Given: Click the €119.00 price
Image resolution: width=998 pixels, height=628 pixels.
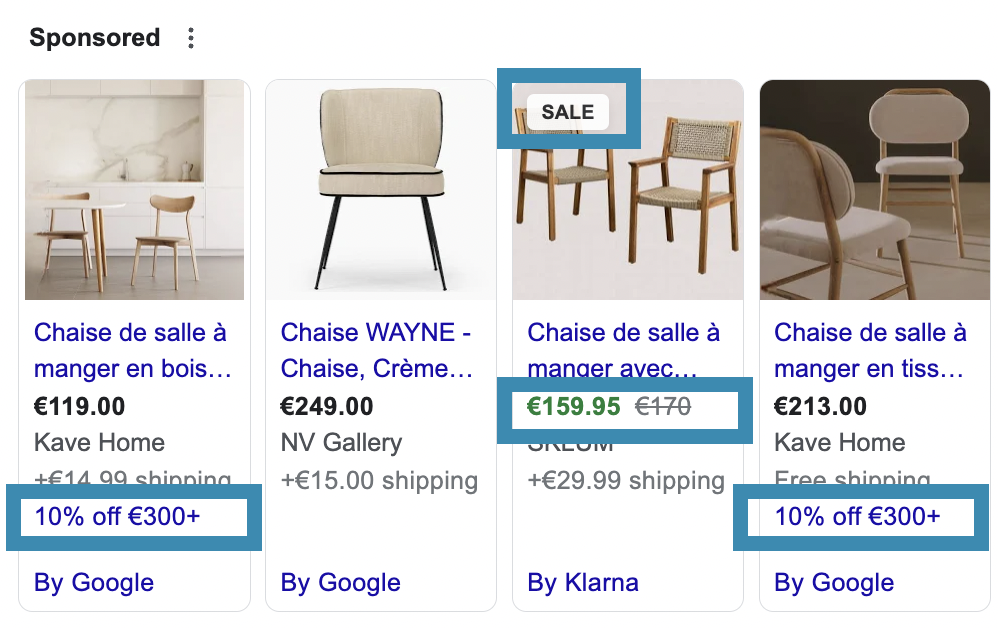Looking at the screenshot, I should pos(80,407).
